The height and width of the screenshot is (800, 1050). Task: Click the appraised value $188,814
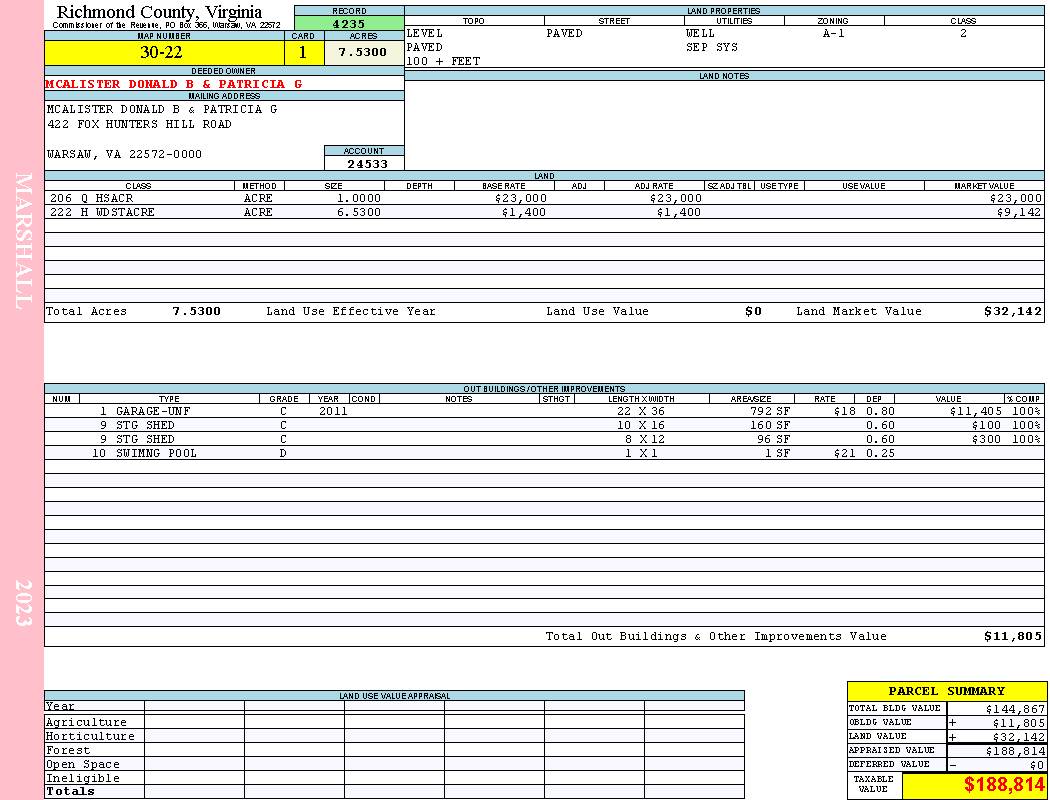click(x=1015, y=751)
